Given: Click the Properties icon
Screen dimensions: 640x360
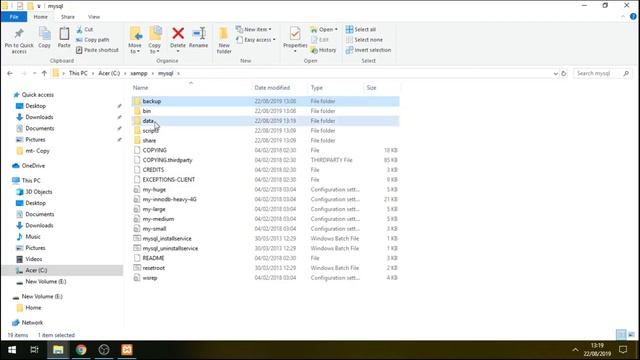Looking at the screenshot, I should 295,33.
